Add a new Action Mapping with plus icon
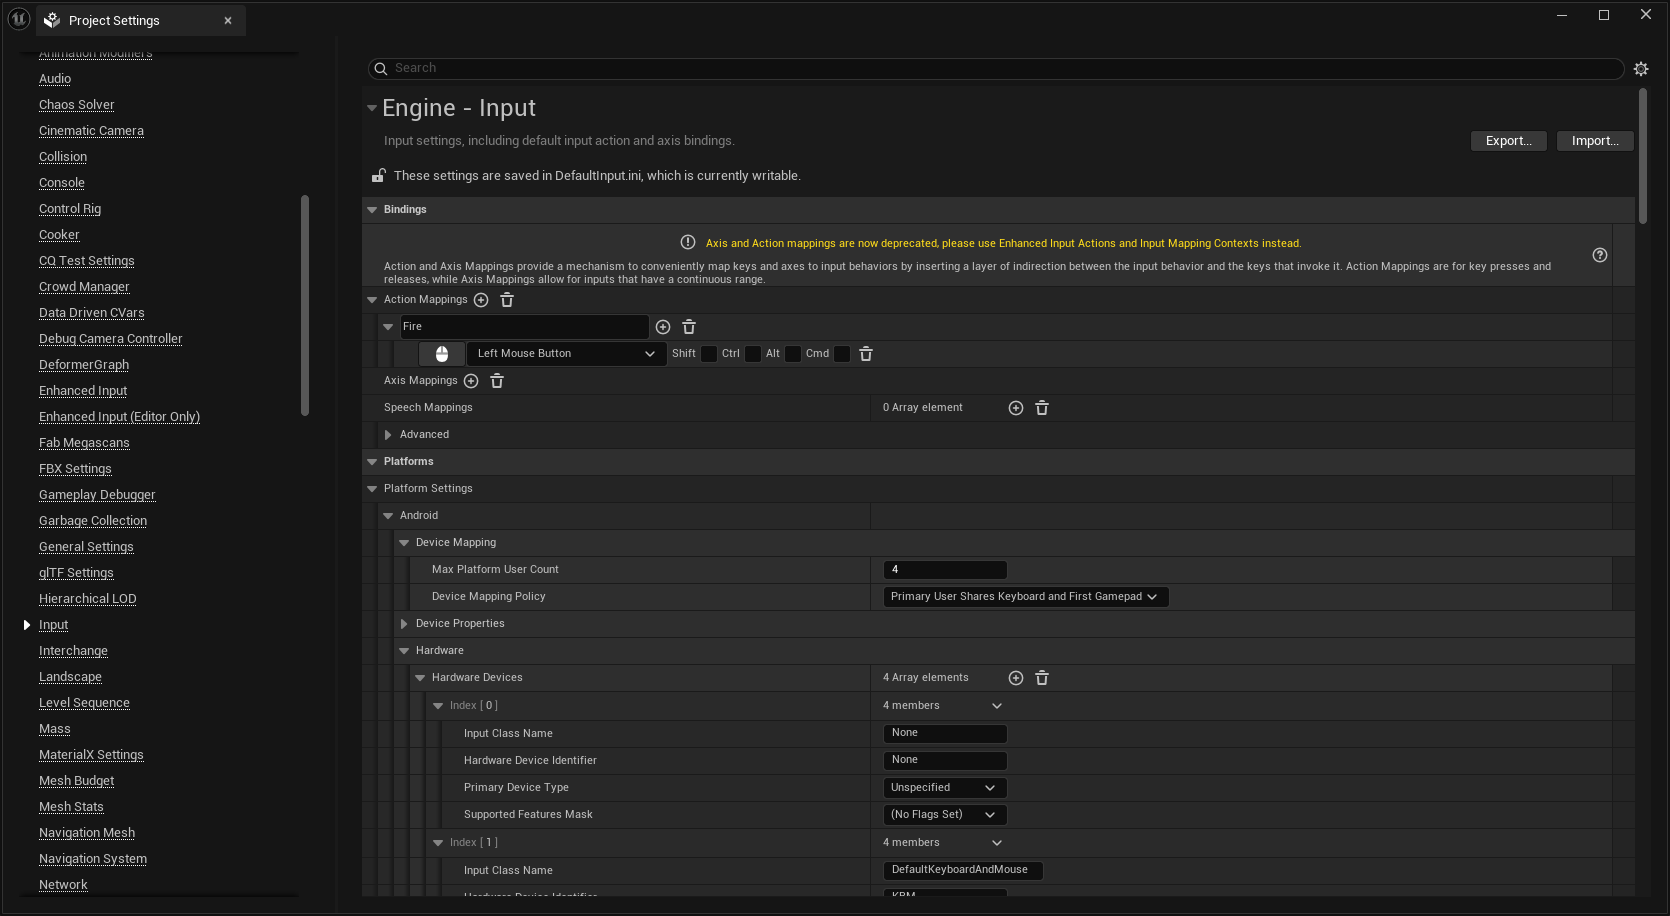Viewport: 1670px width, 916px height. click(481, 299)
